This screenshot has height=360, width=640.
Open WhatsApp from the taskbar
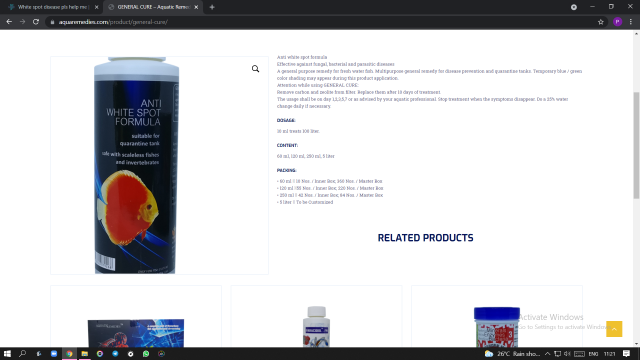[146, 354]
